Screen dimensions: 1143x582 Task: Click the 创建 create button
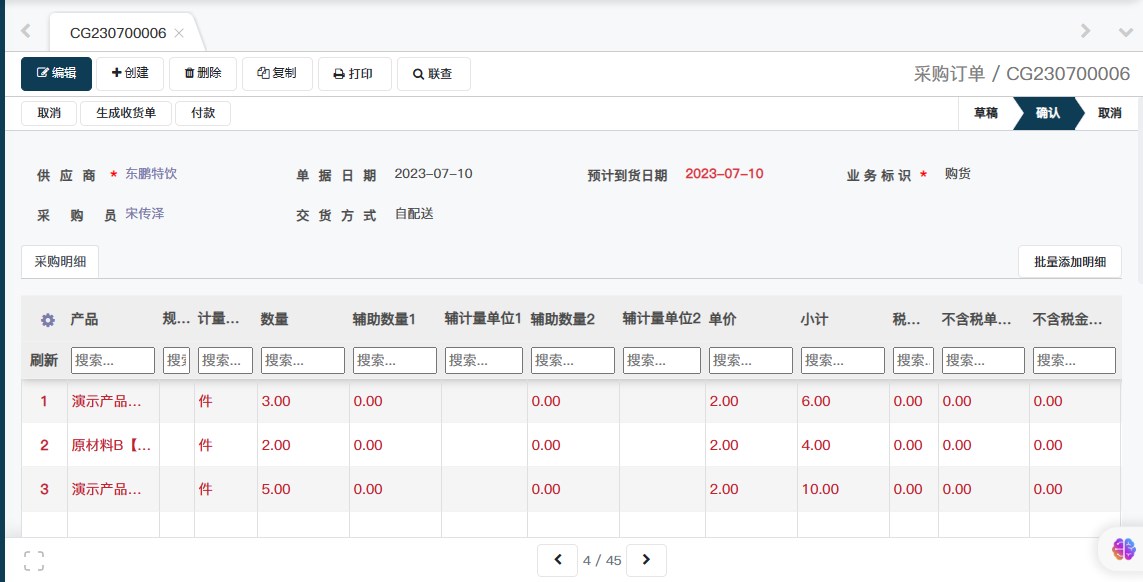130,73
